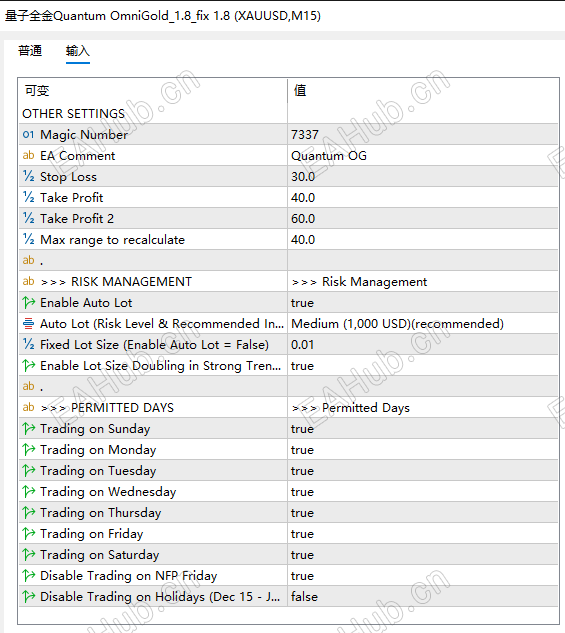Viewport: 565px width, 633px height.
Task: Select the Disable Trading on NFP Friday label
Action: click(x=128, y=575)
